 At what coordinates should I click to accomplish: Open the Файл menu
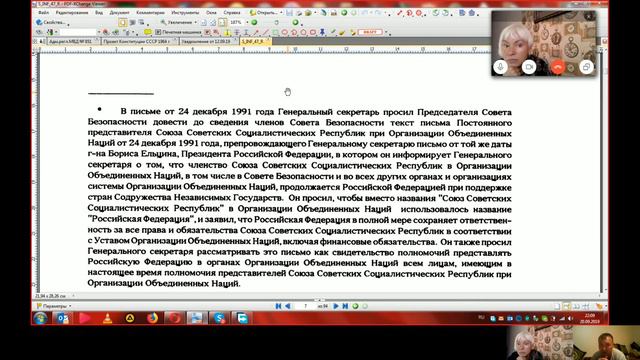tap(43, 13)
